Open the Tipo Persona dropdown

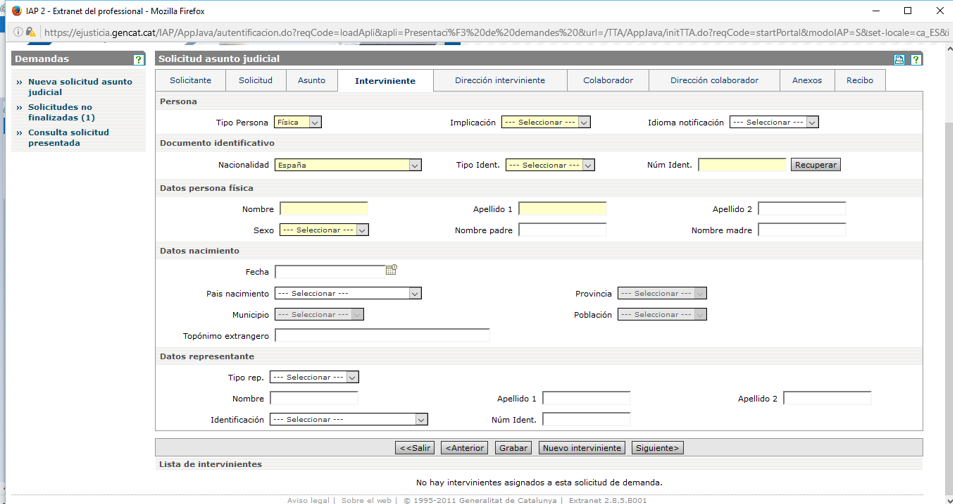pyautogui.click(x=298, y=122)
